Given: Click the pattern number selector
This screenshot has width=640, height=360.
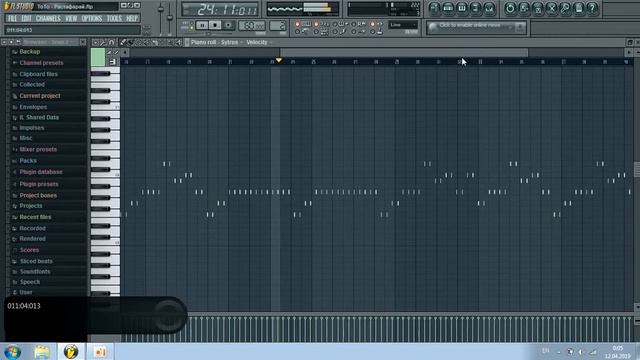Looking at the screenshot, I should pos(278,25).
